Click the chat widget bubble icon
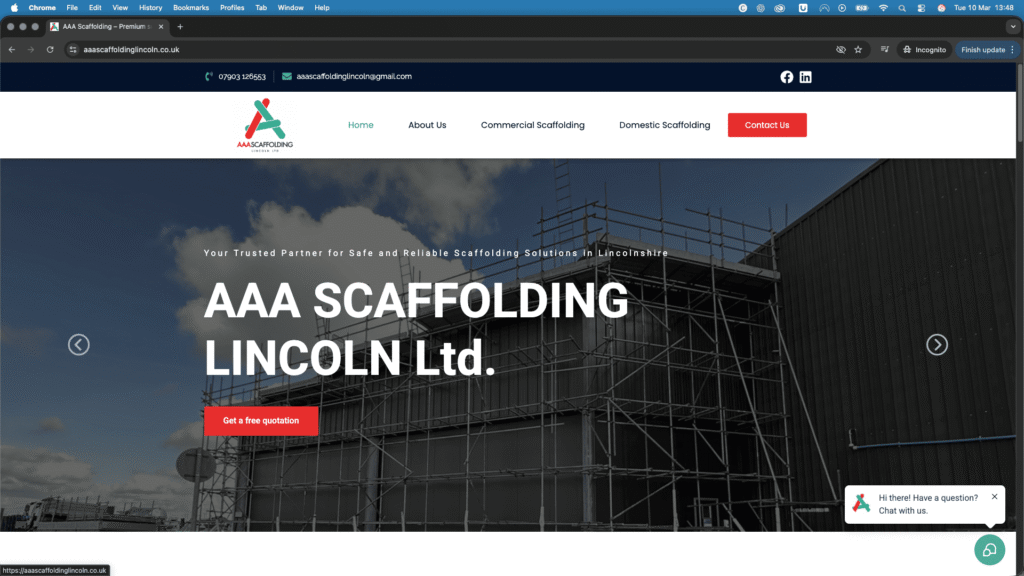 [x=989, y=550]
